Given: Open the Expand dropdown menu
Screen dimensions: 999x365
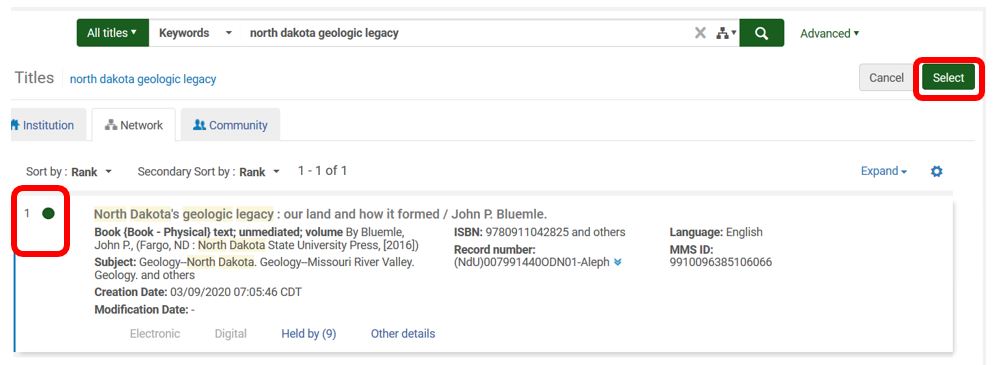Looking at the screenshot, I should [x=884, y=171].
